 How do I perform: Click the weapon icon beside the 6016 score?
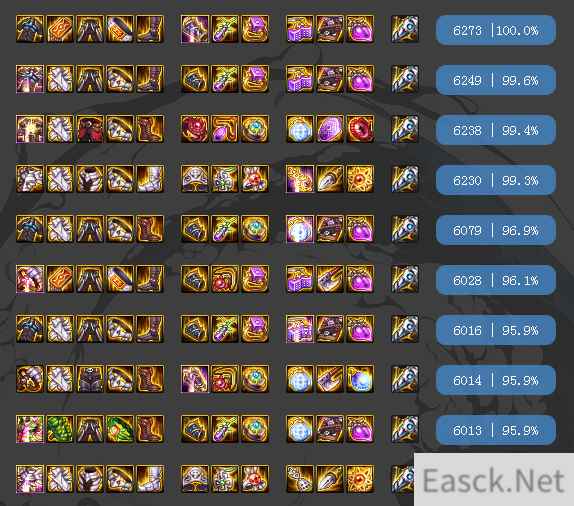point(405,329)
